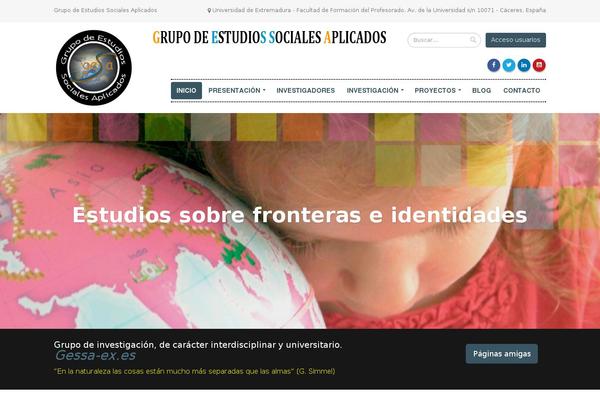The image size is (600, 400).
Task: Expand the INVESTIGACIÓN dropdown menu
Action: point(375,91)
